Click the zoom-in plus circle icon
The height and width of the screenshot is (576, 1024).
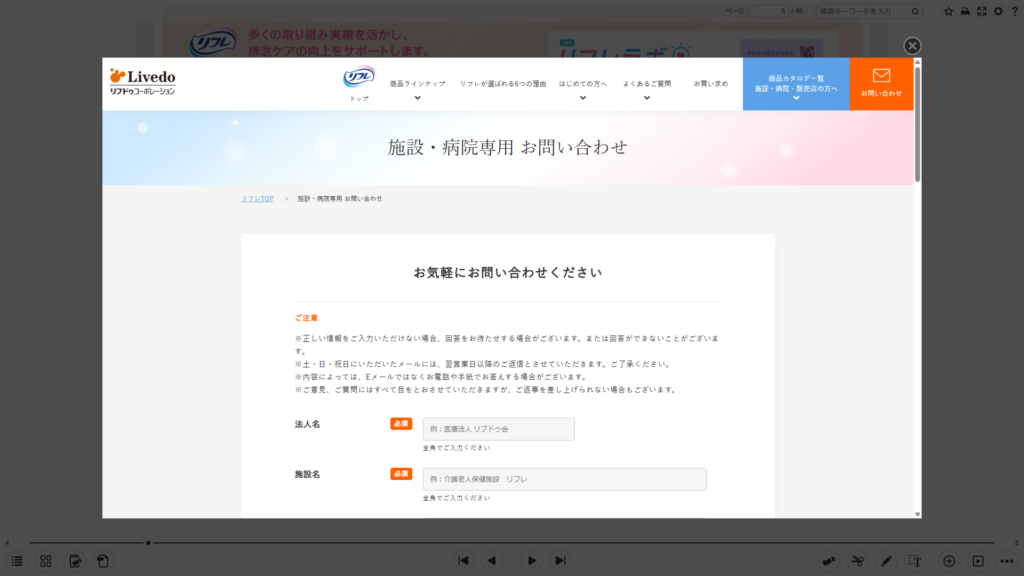pos(949,561)
